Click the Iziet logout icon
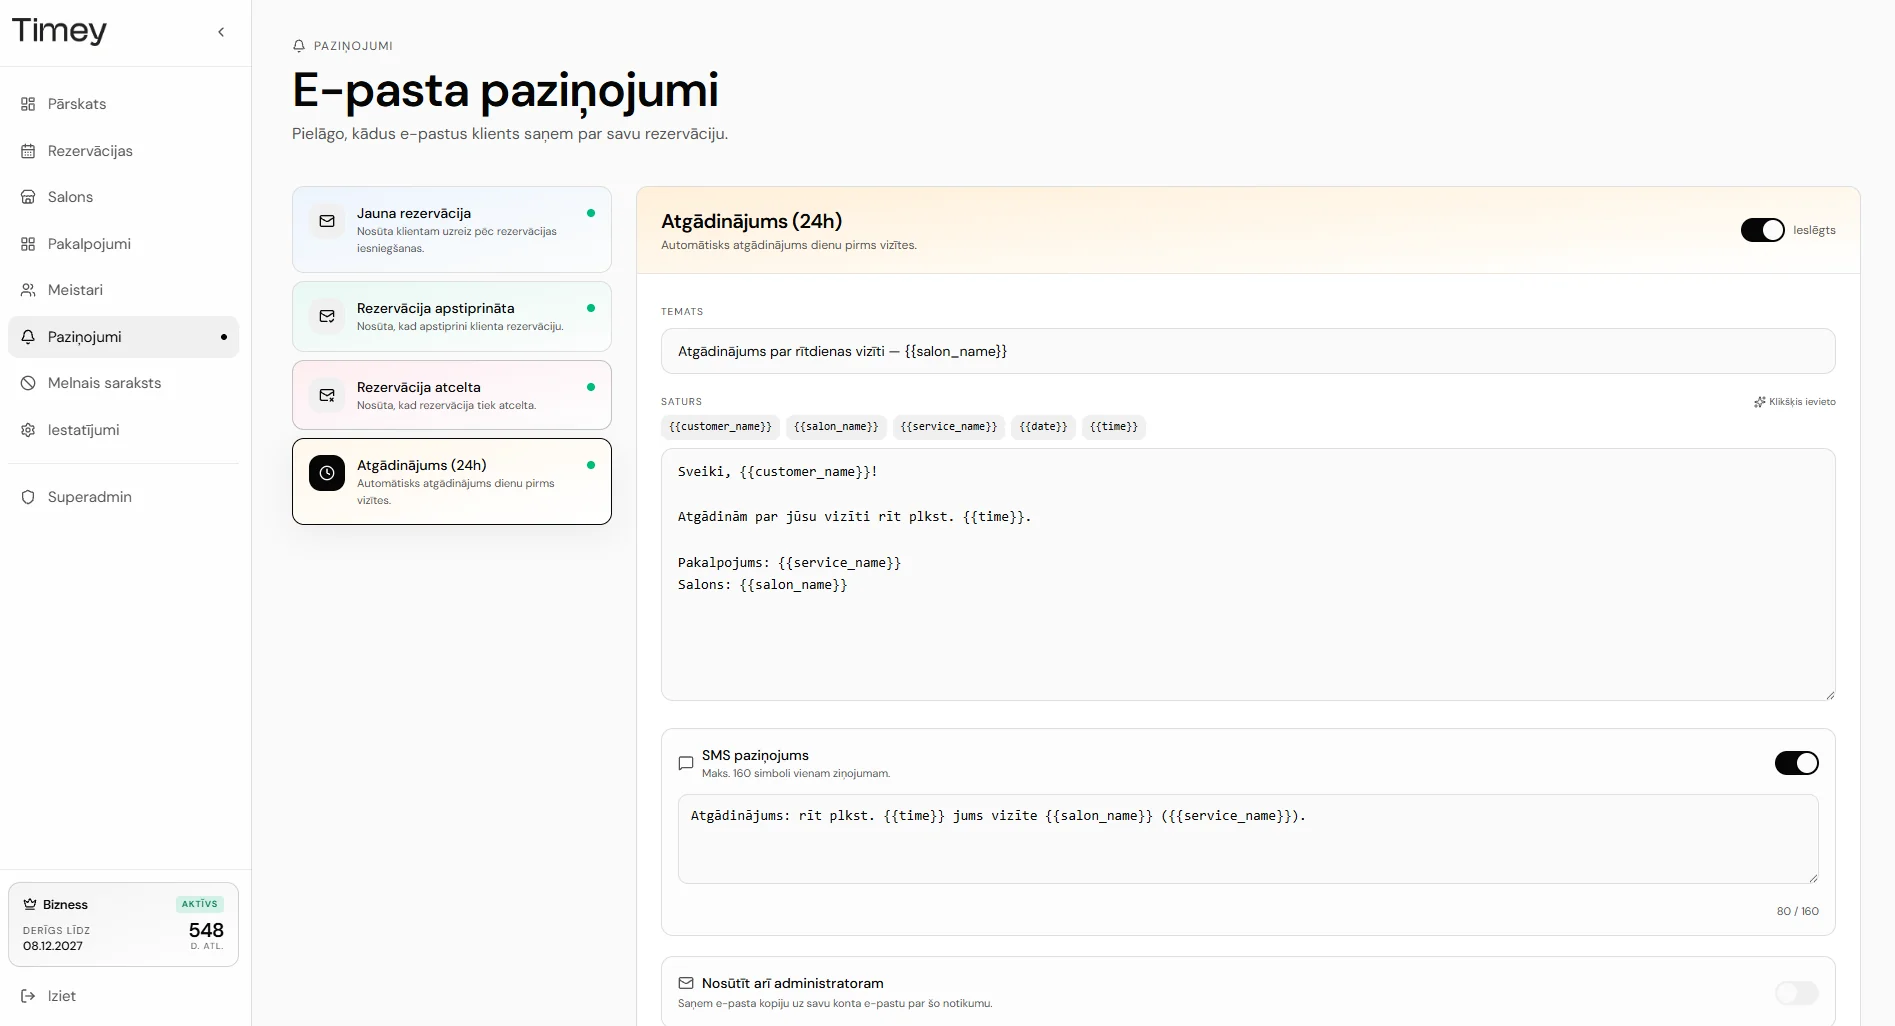This screenshot has width=1895, height=1026. click(x=28, y=996)
